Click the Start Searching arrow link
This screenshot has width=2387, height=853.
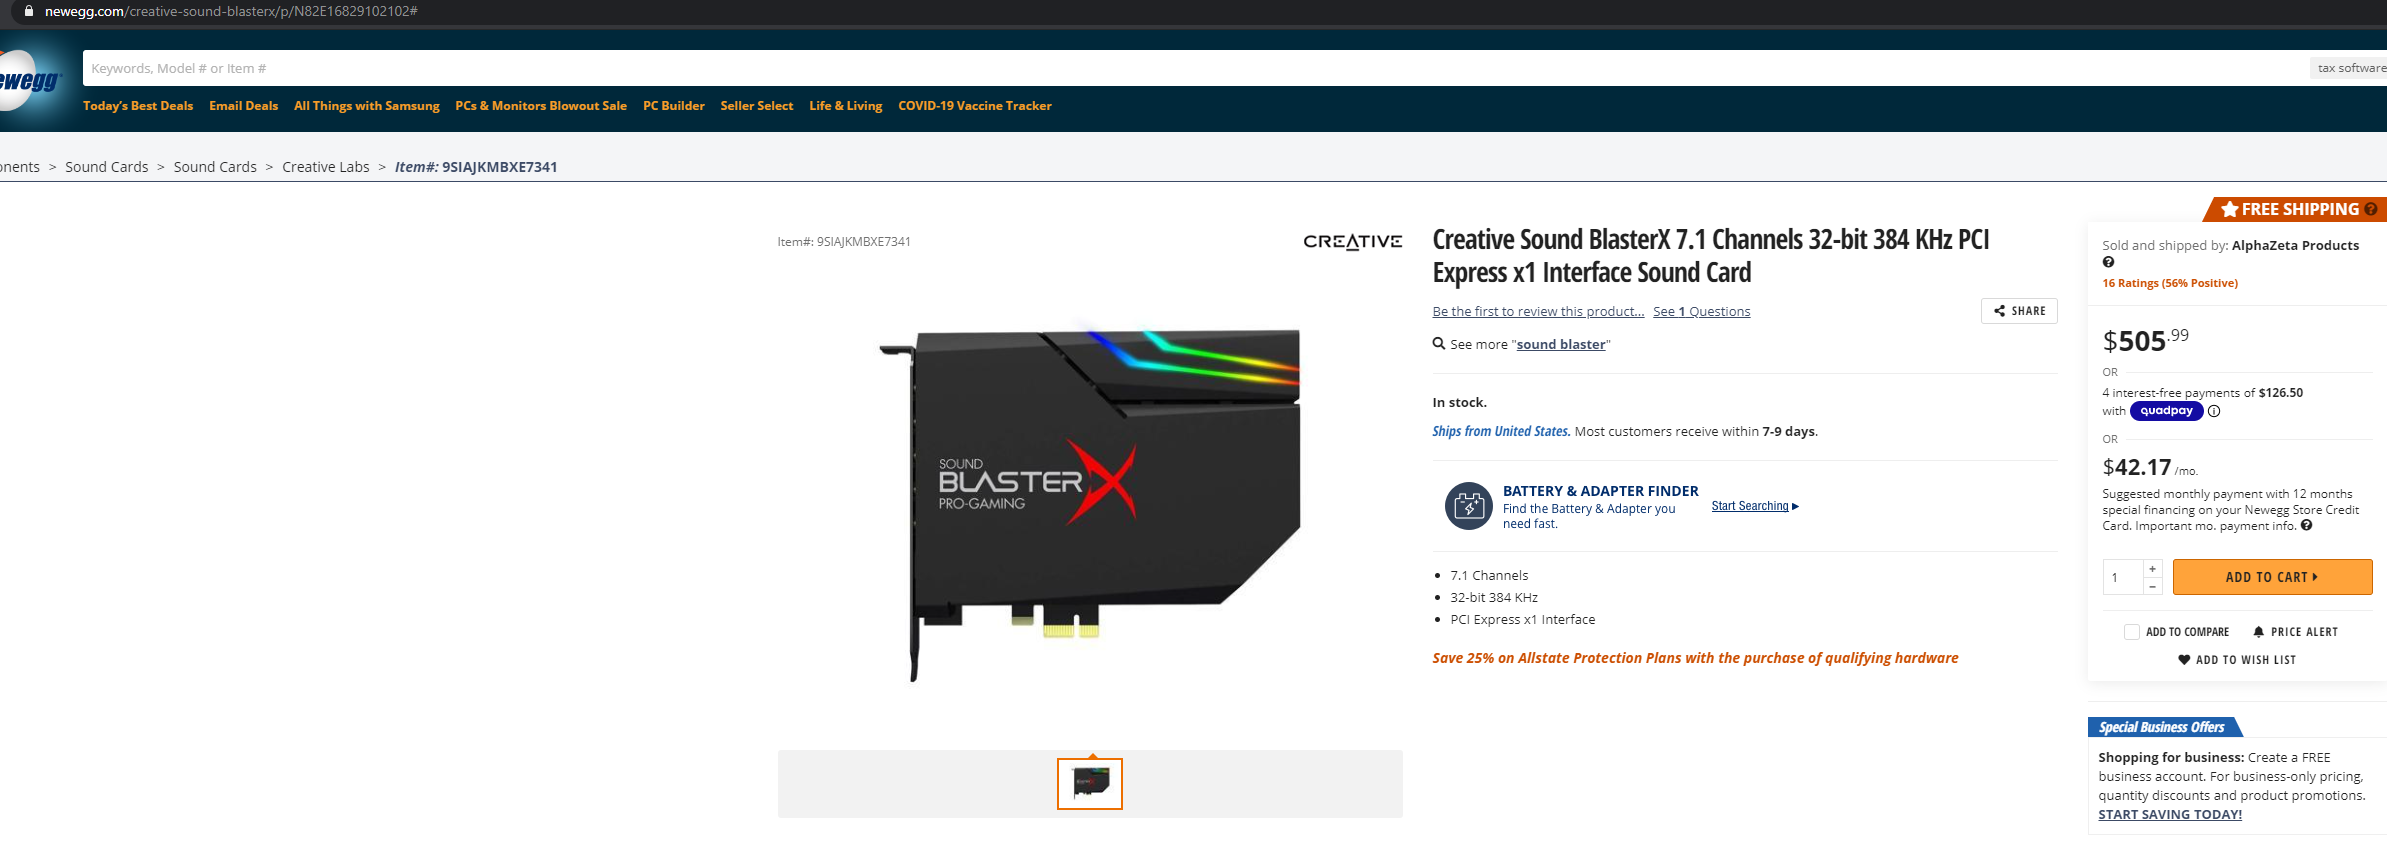point(1755,506)
